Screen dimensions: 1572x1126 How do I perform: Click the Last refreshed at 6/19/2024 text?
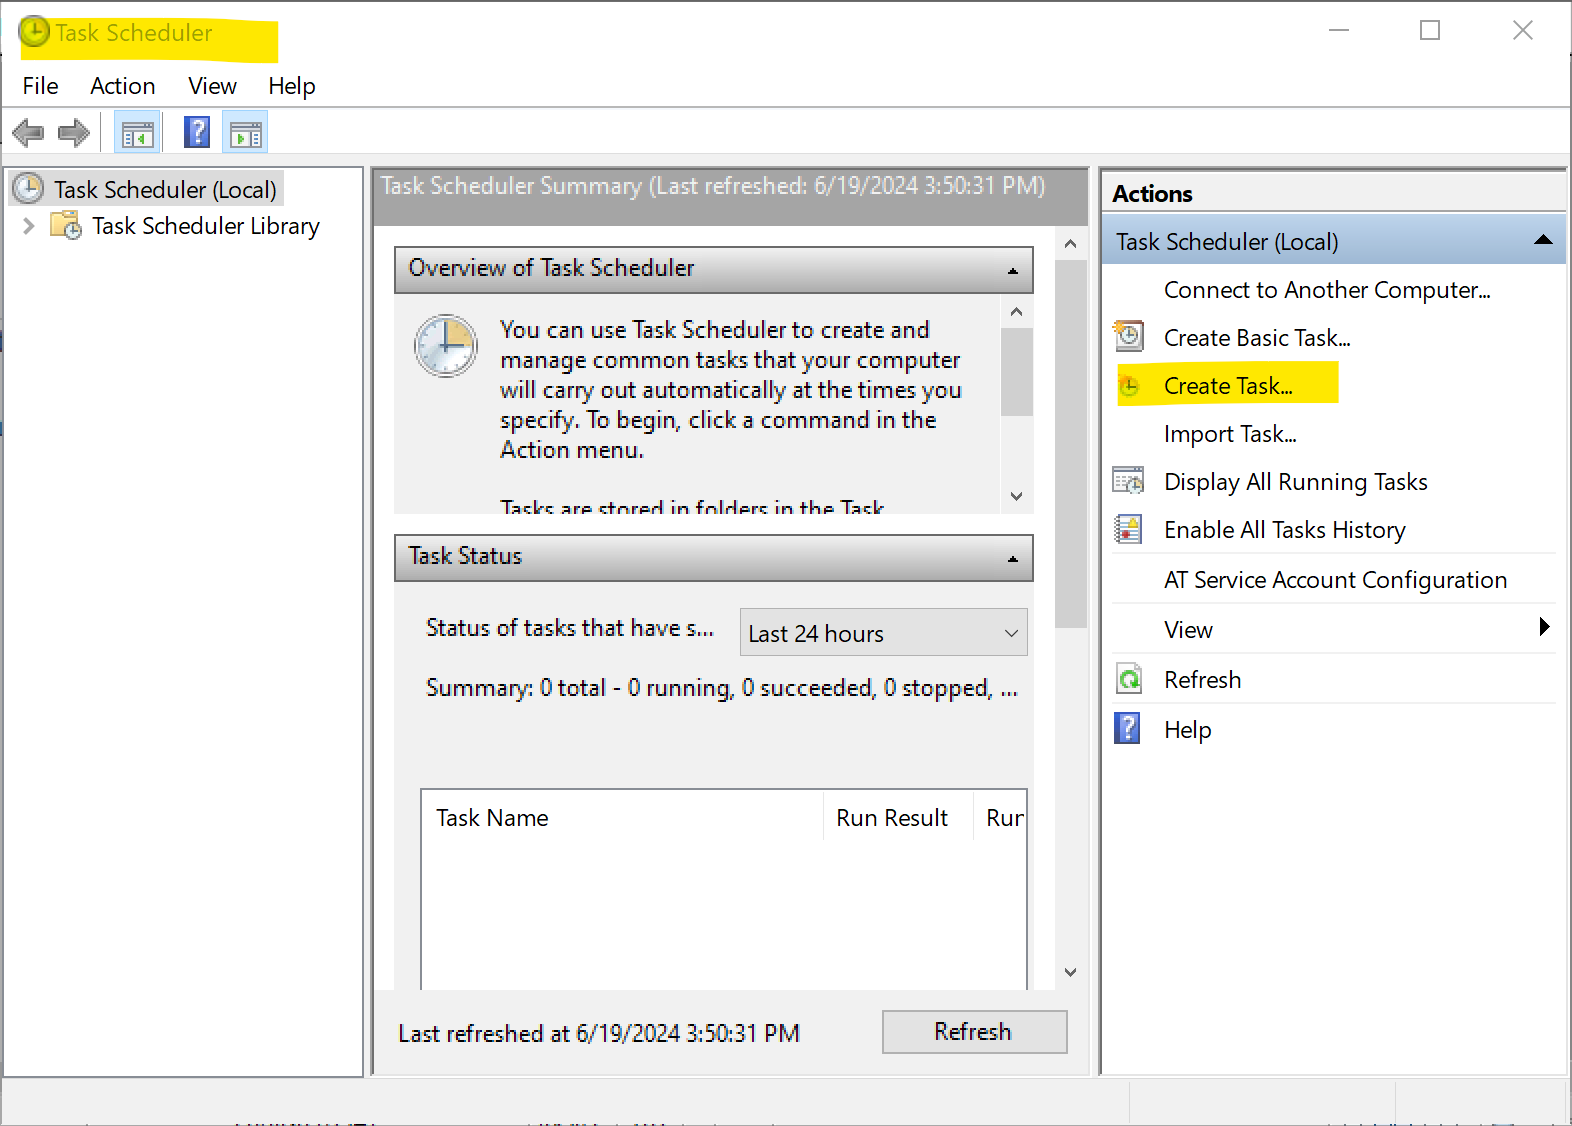coord(599,1033)
